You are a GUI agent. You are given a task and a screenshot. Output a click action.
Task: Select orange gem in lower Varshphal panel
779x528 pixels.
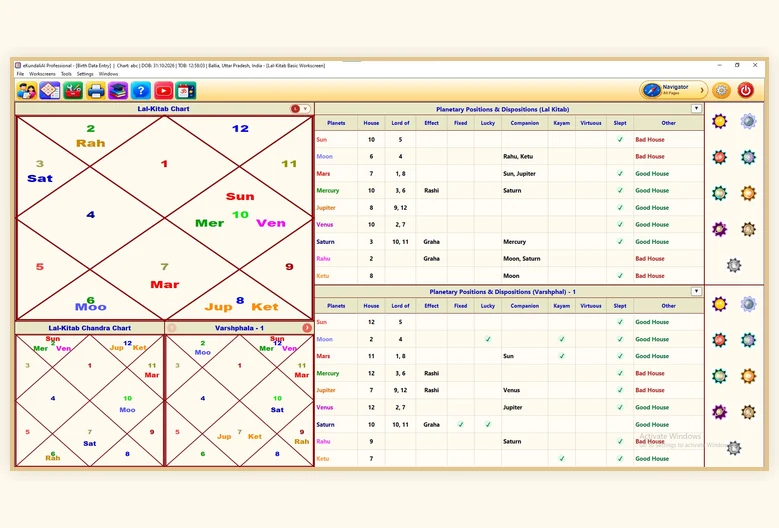[748, 376]
